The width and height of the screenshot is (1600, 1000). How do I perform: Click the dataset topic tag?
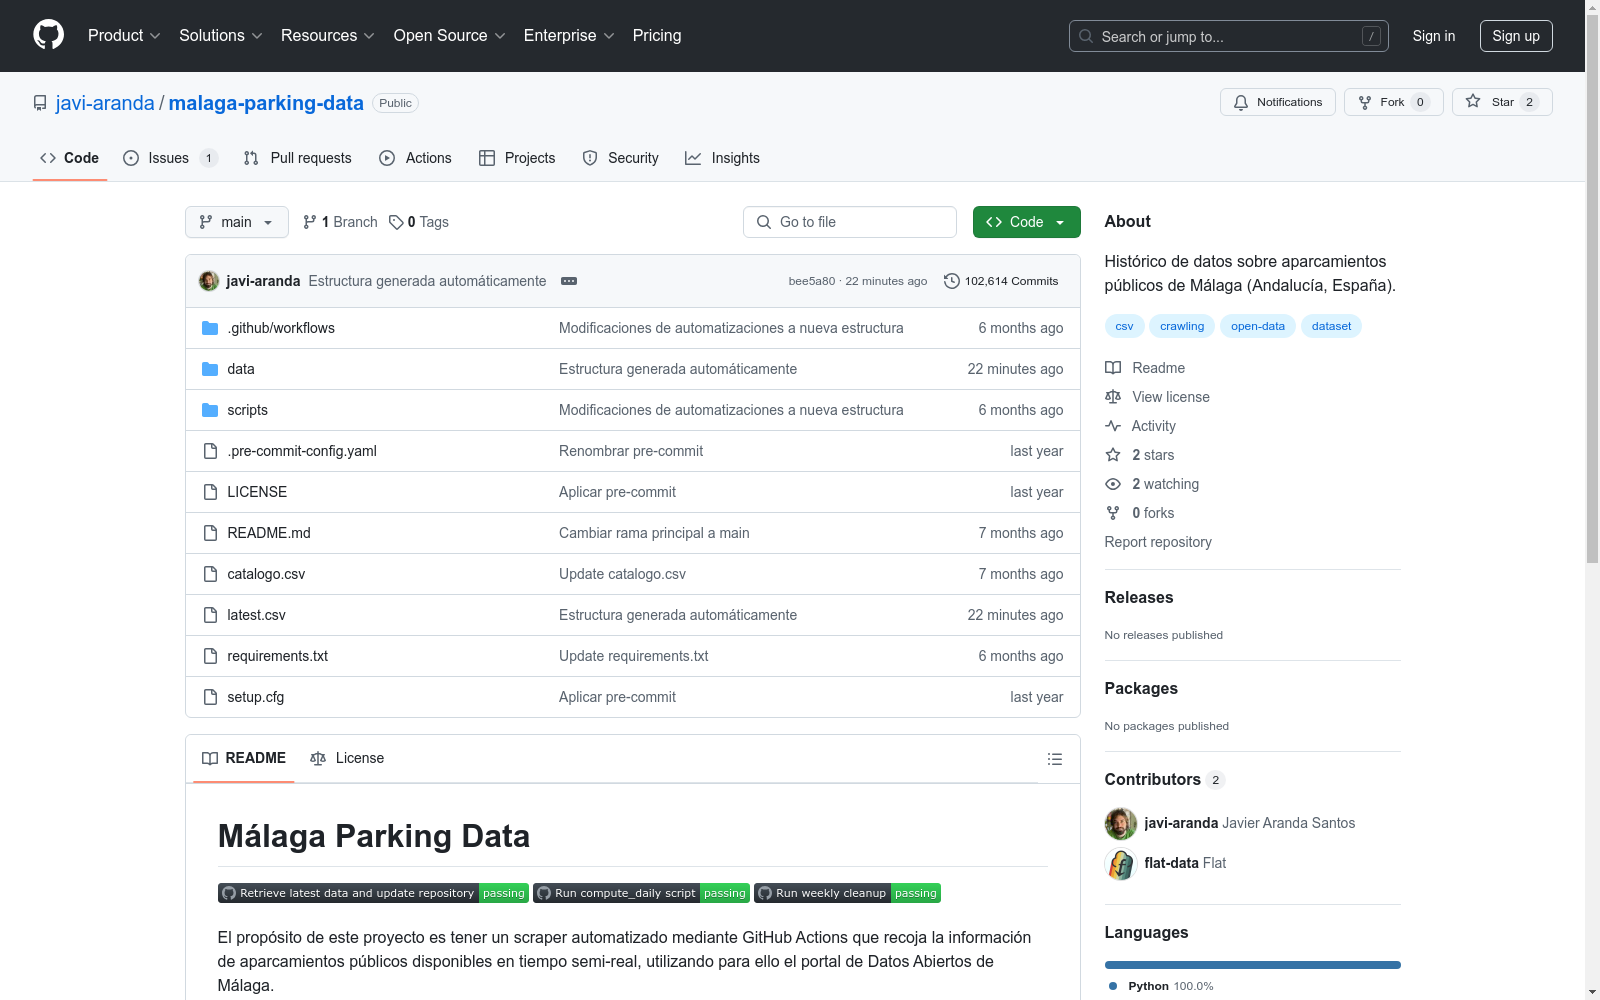[x=1331, y=326]
